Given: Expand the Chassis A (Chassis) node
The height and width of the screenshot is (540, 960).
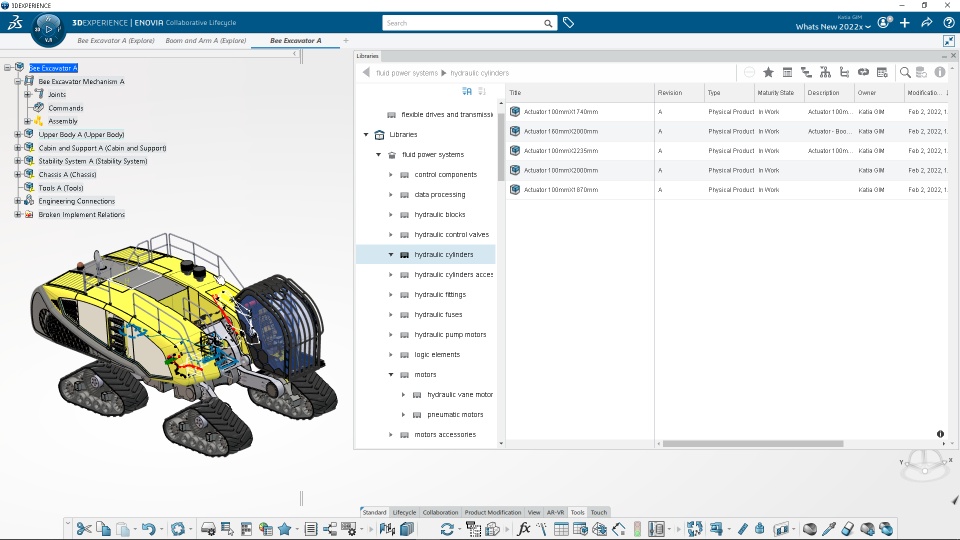Looking at the screenshot, I should (x=18, y=174).
